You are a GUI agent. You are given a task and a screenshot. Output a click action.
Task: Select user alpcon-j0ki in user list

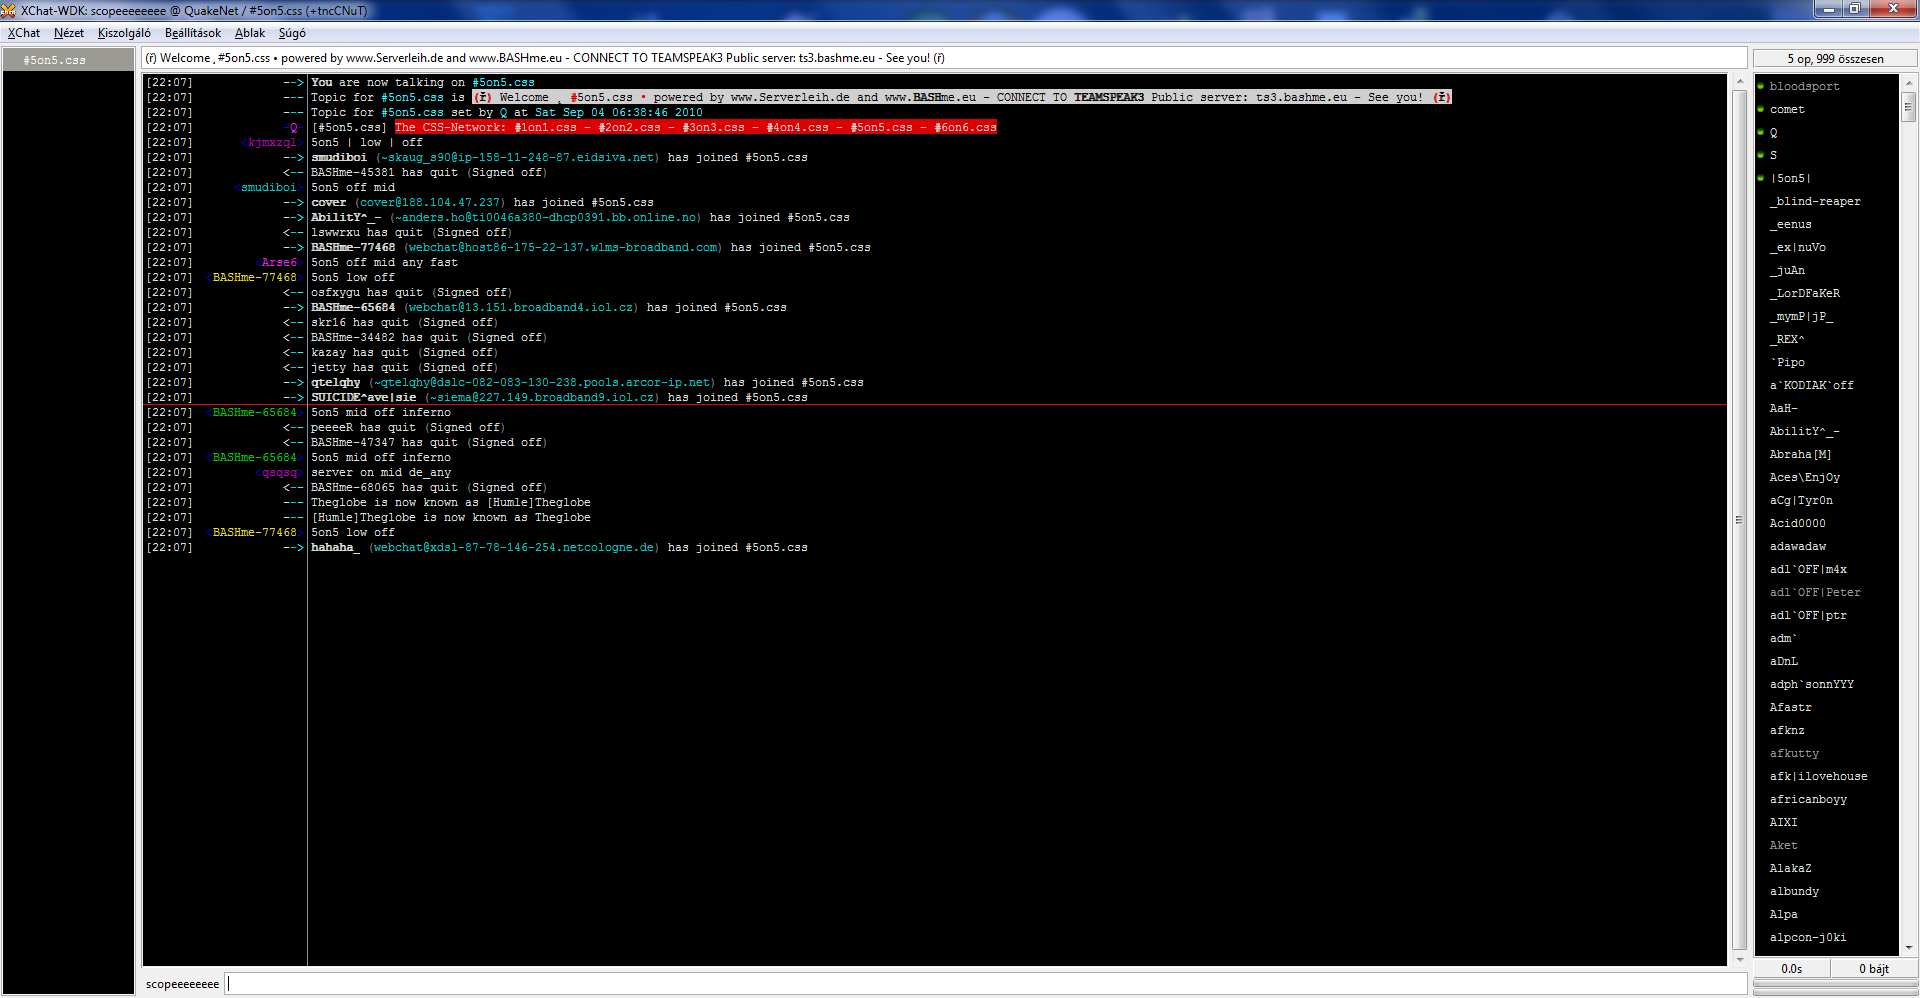point(1808,937)
